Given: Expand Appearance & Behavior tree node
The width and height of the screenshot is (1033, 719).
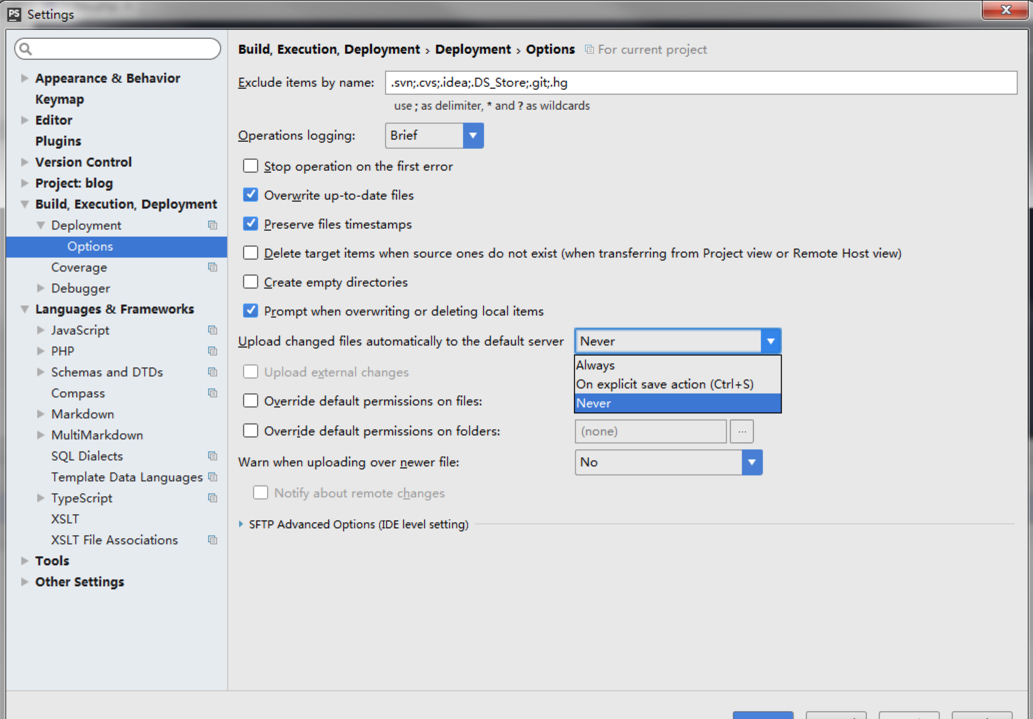Looking at the screenshot, I should point(24,78).
